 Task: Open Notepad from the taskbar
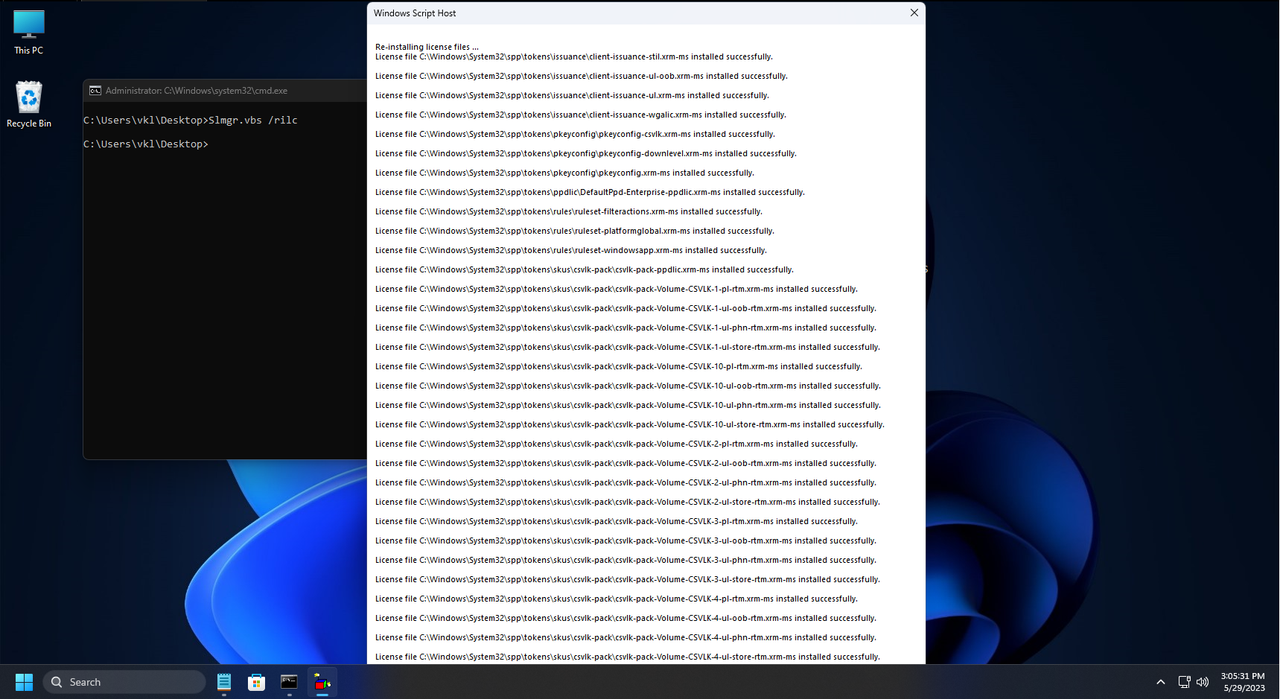pos(224,682)
